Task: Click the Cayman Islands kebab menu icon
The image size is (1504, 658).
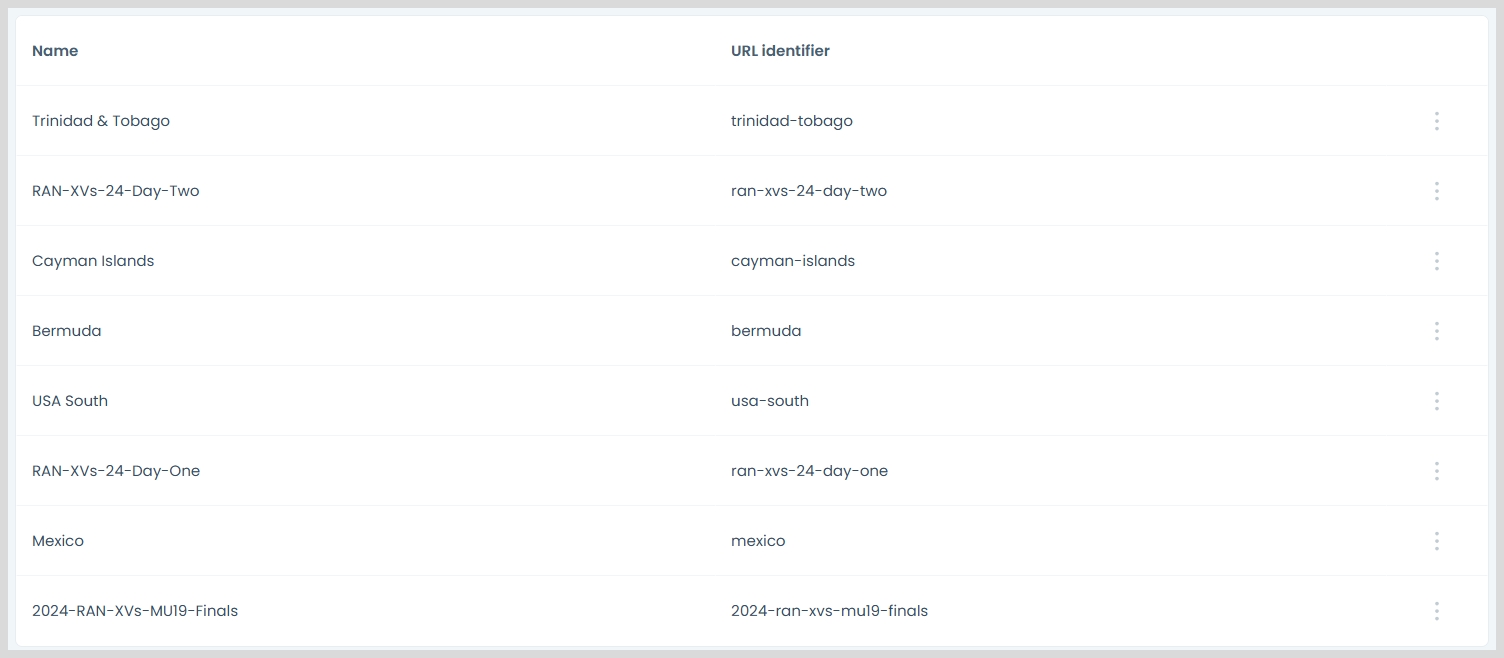Action: click(x=1436, y=261)
